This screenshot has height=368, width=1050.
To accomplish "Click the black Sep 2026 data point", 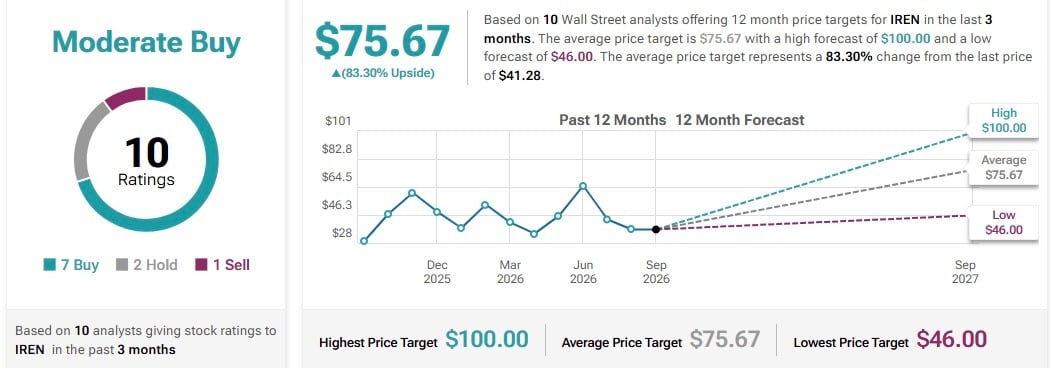I will 656,229.
